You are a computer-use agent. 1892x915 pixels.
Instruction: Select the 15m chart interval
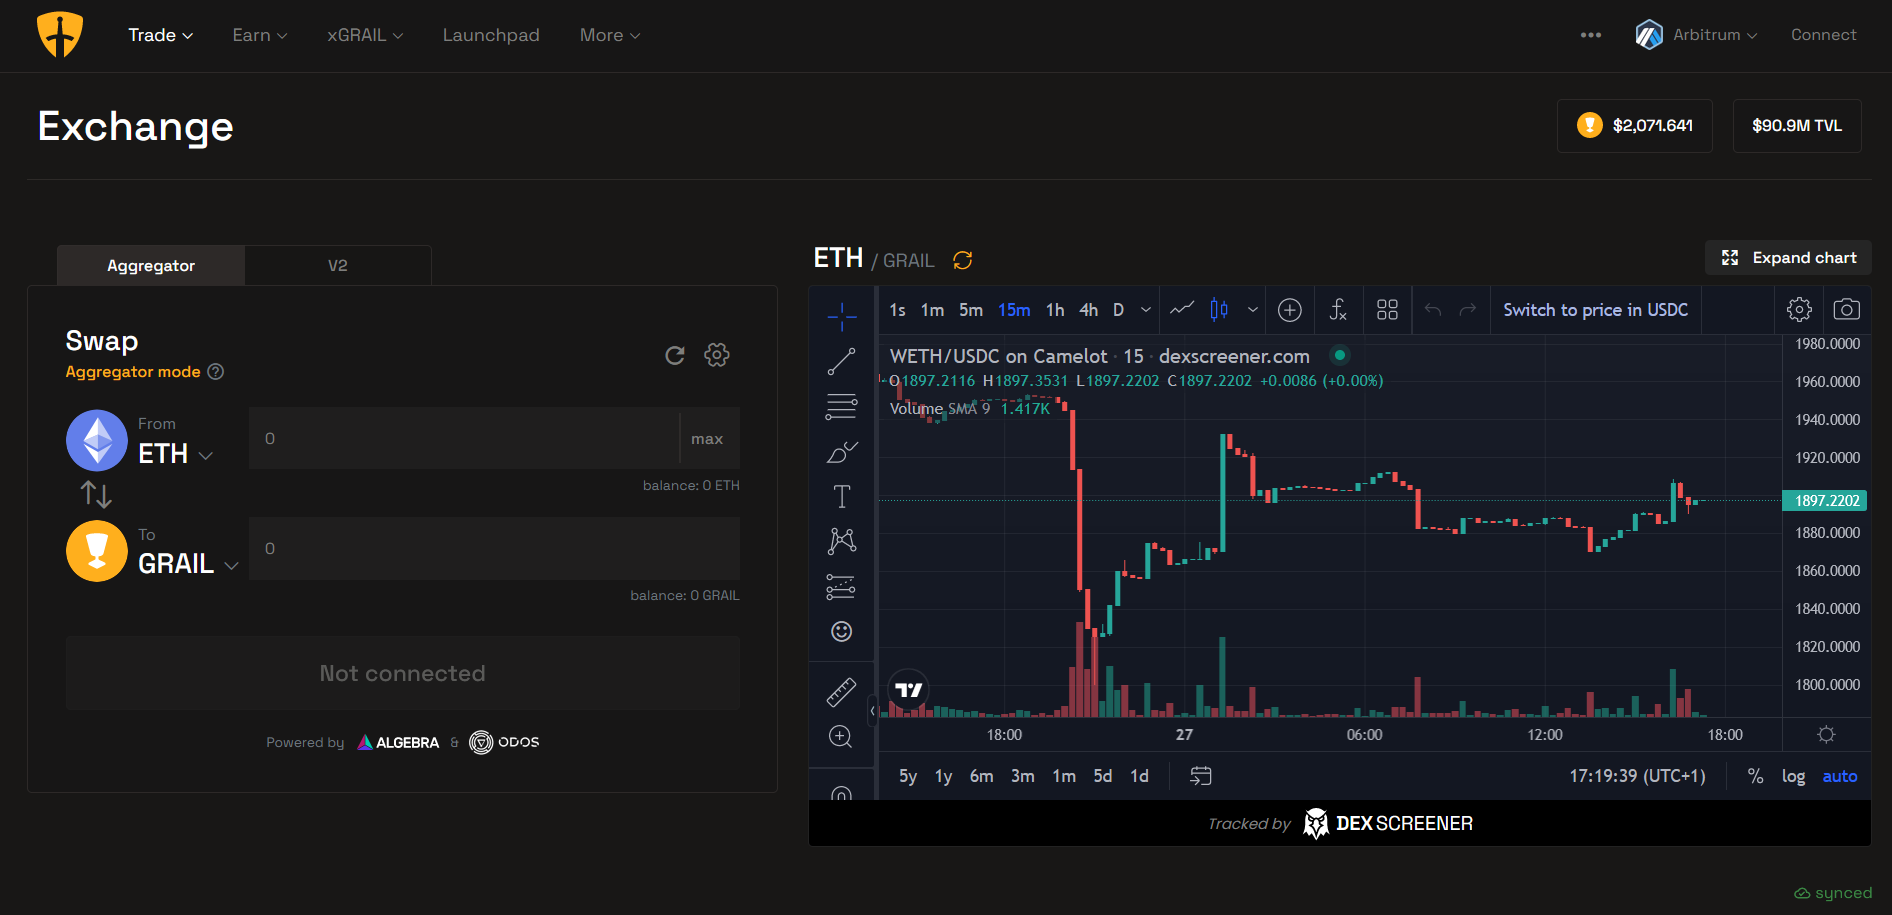pyautogui.click(x=1014, y=310)
